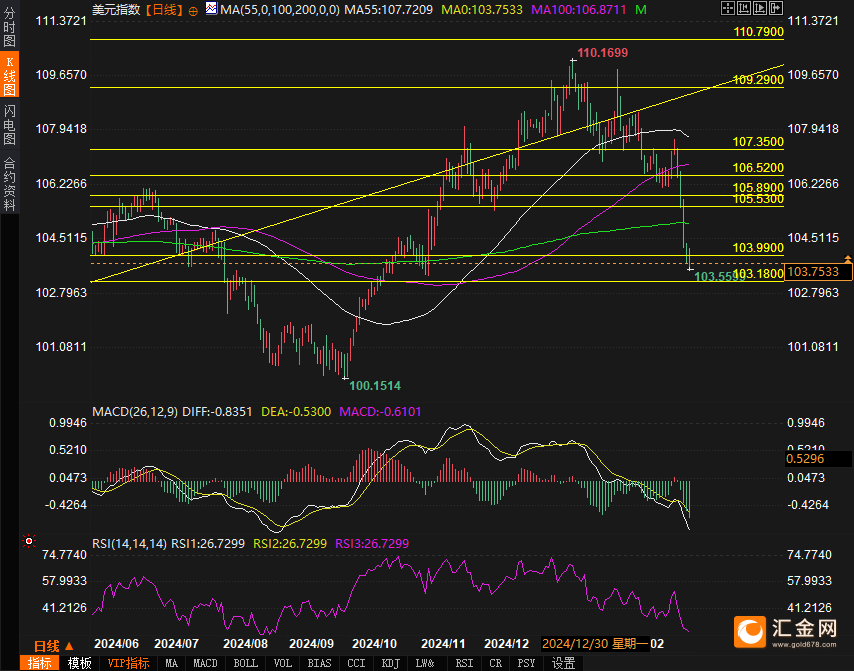Click the 105.8900 line label
Image resolution: width=854 pixels, height=671 pixels.
point(759,187)
